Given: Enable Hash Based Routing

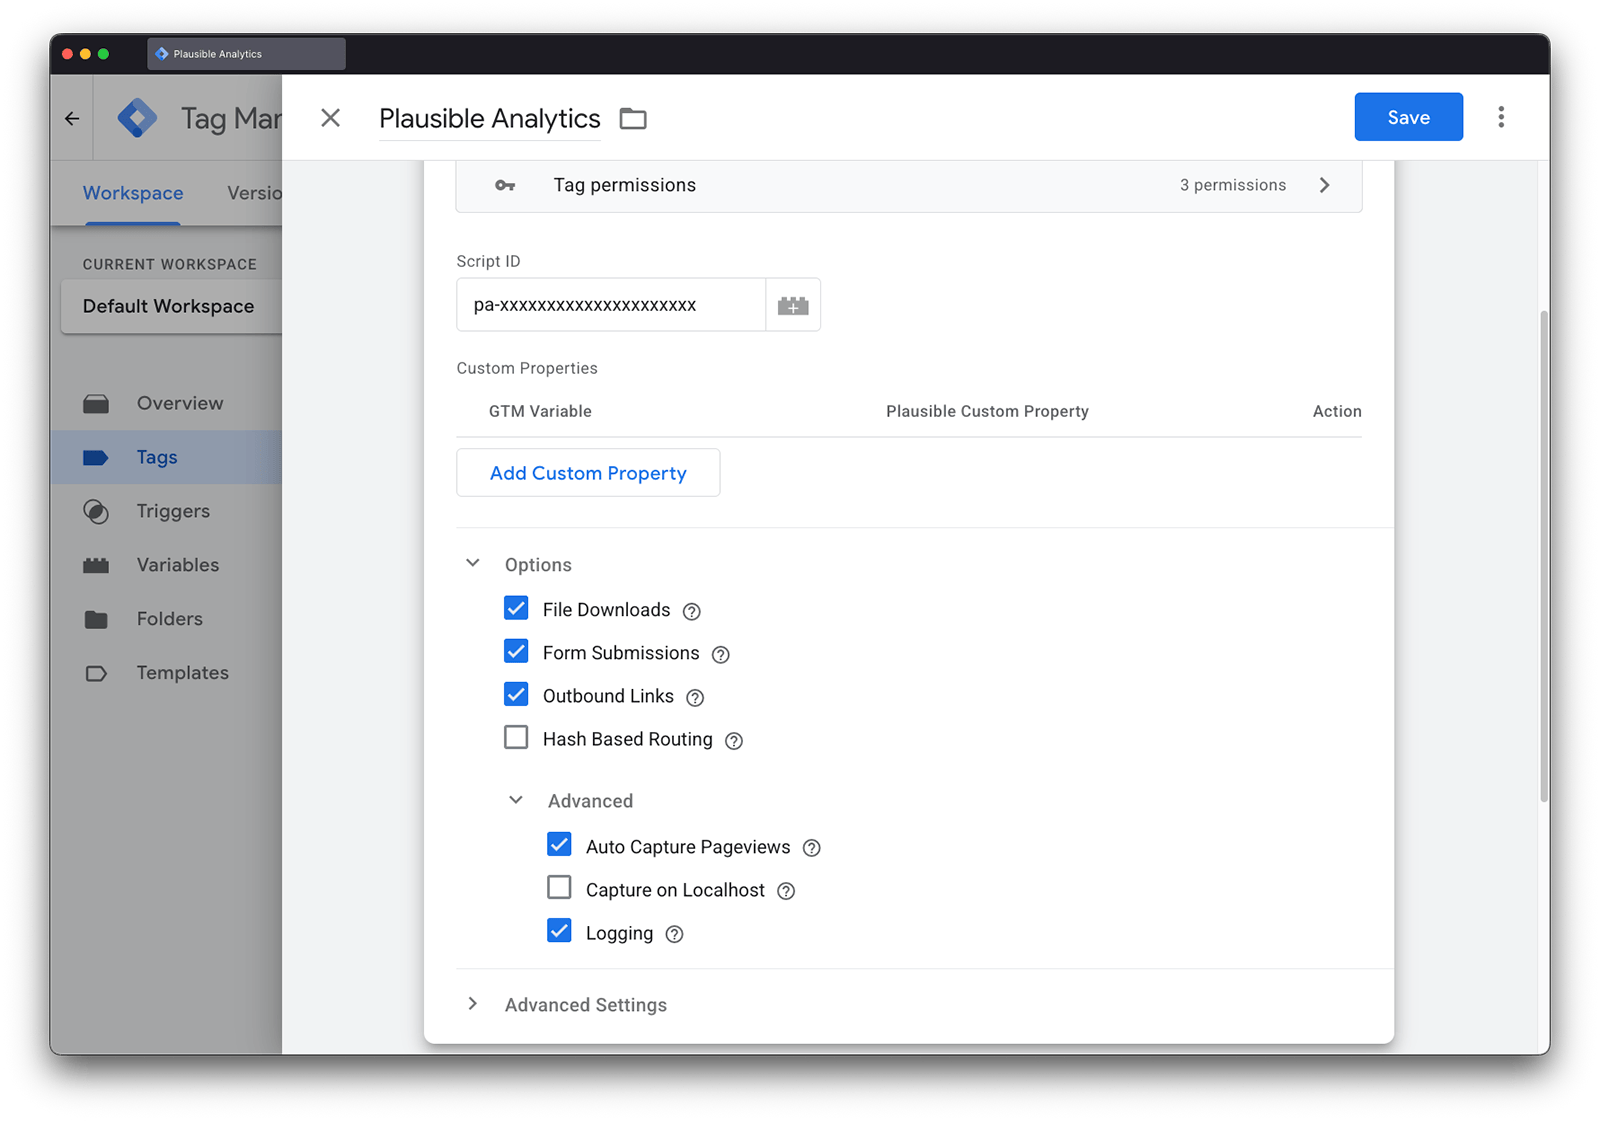Looking at the screenshot, I should pyautogui.click(x=516, y=737).
